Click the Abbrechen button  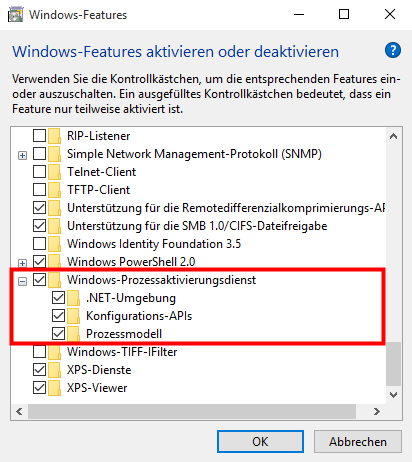(x=358, y=442)
